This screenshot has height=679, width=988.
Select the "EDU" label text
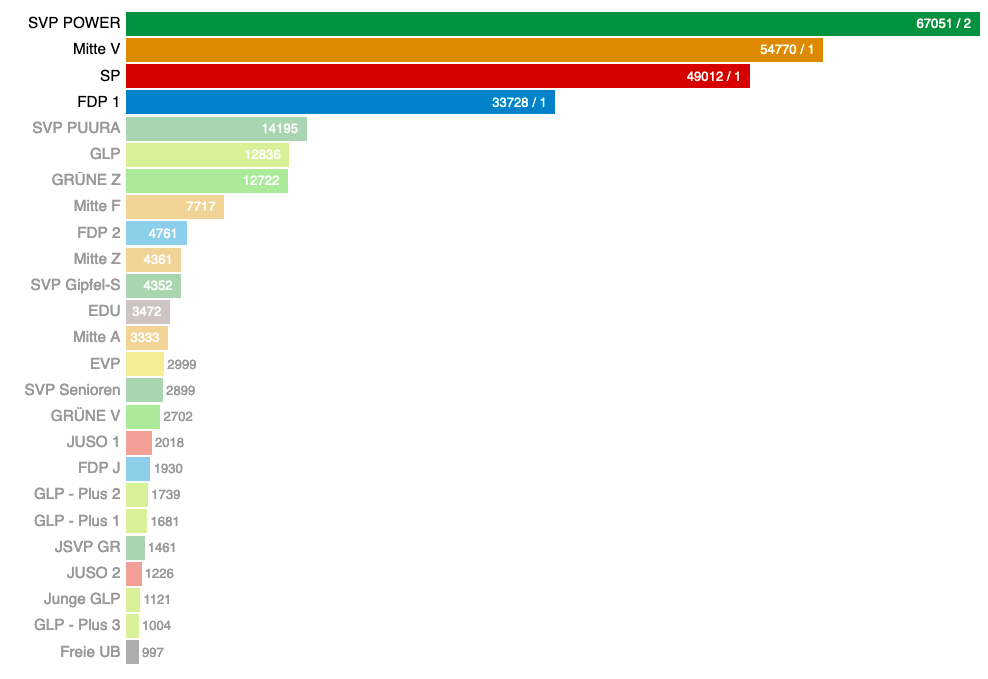(104, 311)
